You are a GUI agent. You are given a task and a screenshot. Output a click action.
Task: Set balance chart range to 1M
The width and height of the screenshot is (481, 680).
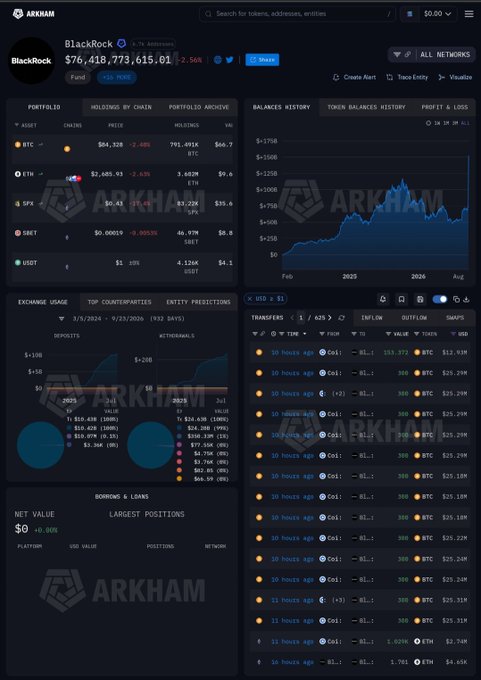click(446, 123)
